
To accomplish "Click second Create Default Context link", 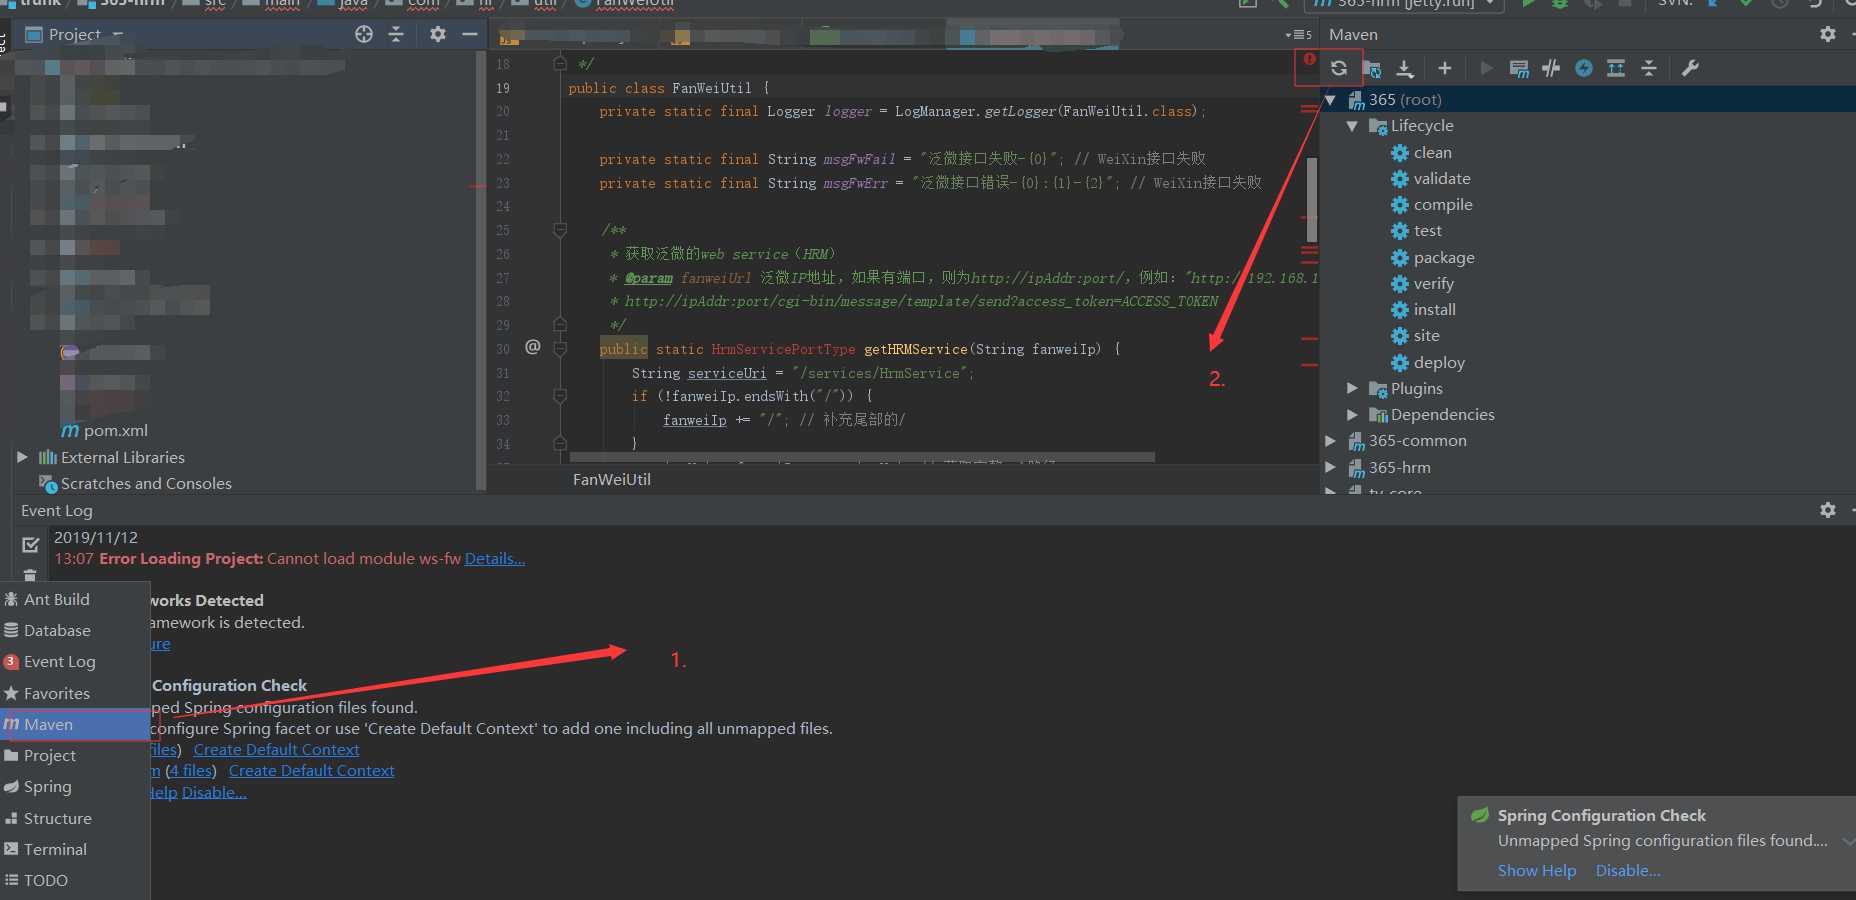I will 311,770.
